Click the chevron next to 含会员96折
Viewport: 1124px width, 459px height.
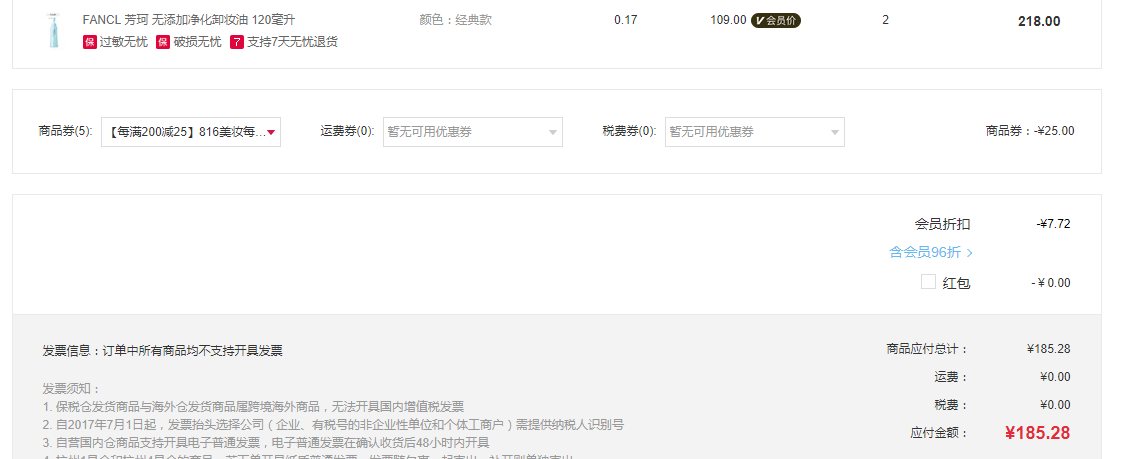click(x=969, y=252)
